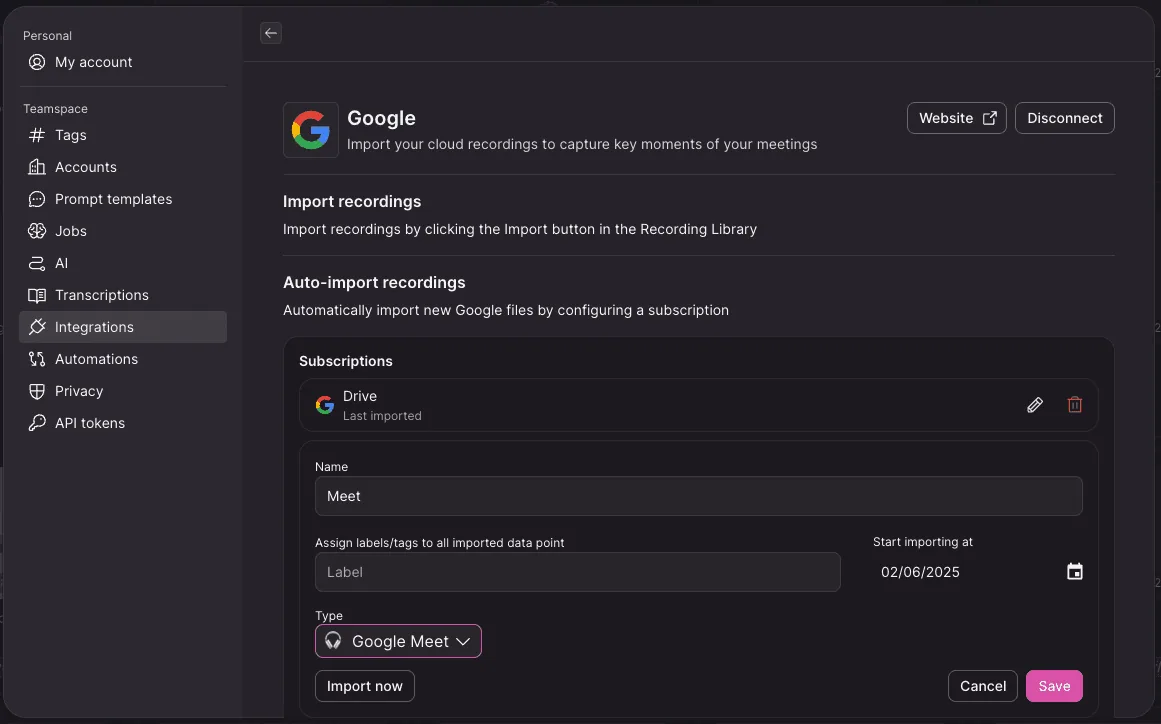The image size is (1161, 724).
Task: Click the Prompt templates chat icon
Action: pos(37,199)
